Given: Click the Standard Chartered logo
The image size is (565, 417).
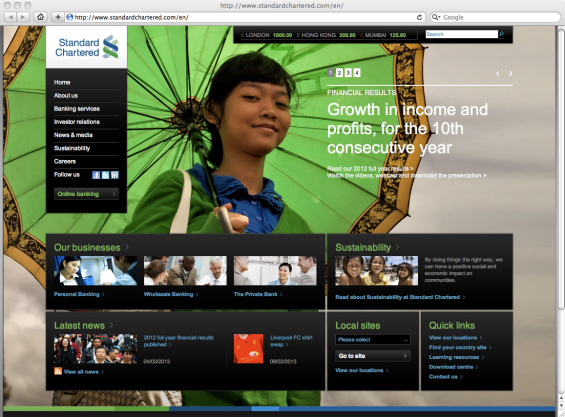Looking at the screenshot, I should point(87,47).
